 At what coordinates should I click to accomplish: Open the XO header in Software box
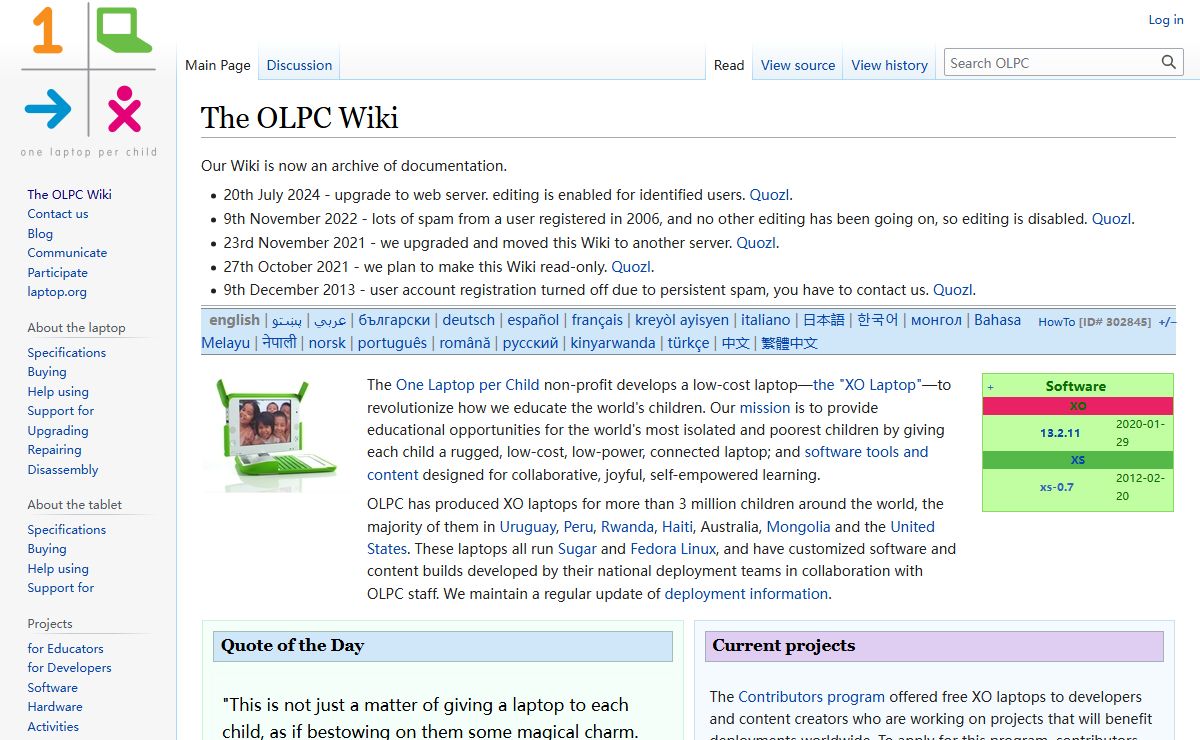tap(1077, 406)
